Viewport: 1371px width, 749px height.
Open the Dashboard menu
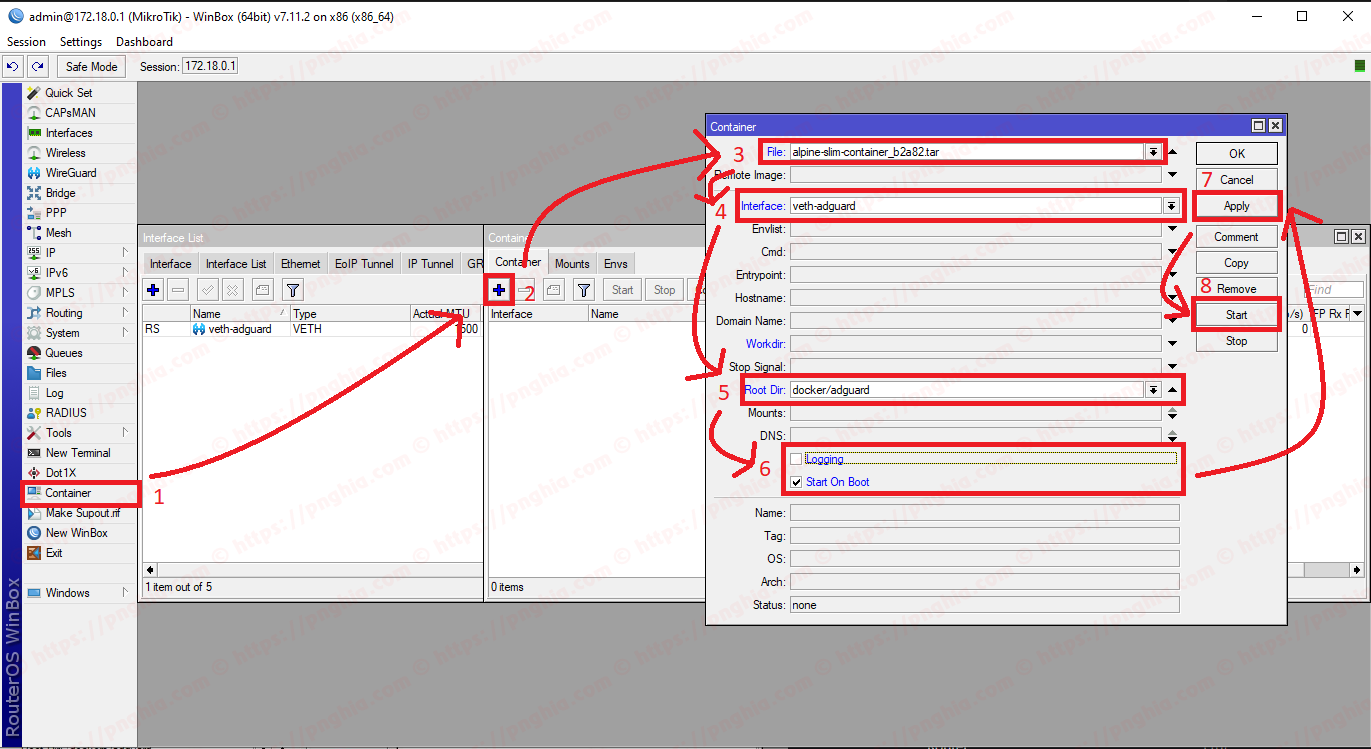point(144,42)
